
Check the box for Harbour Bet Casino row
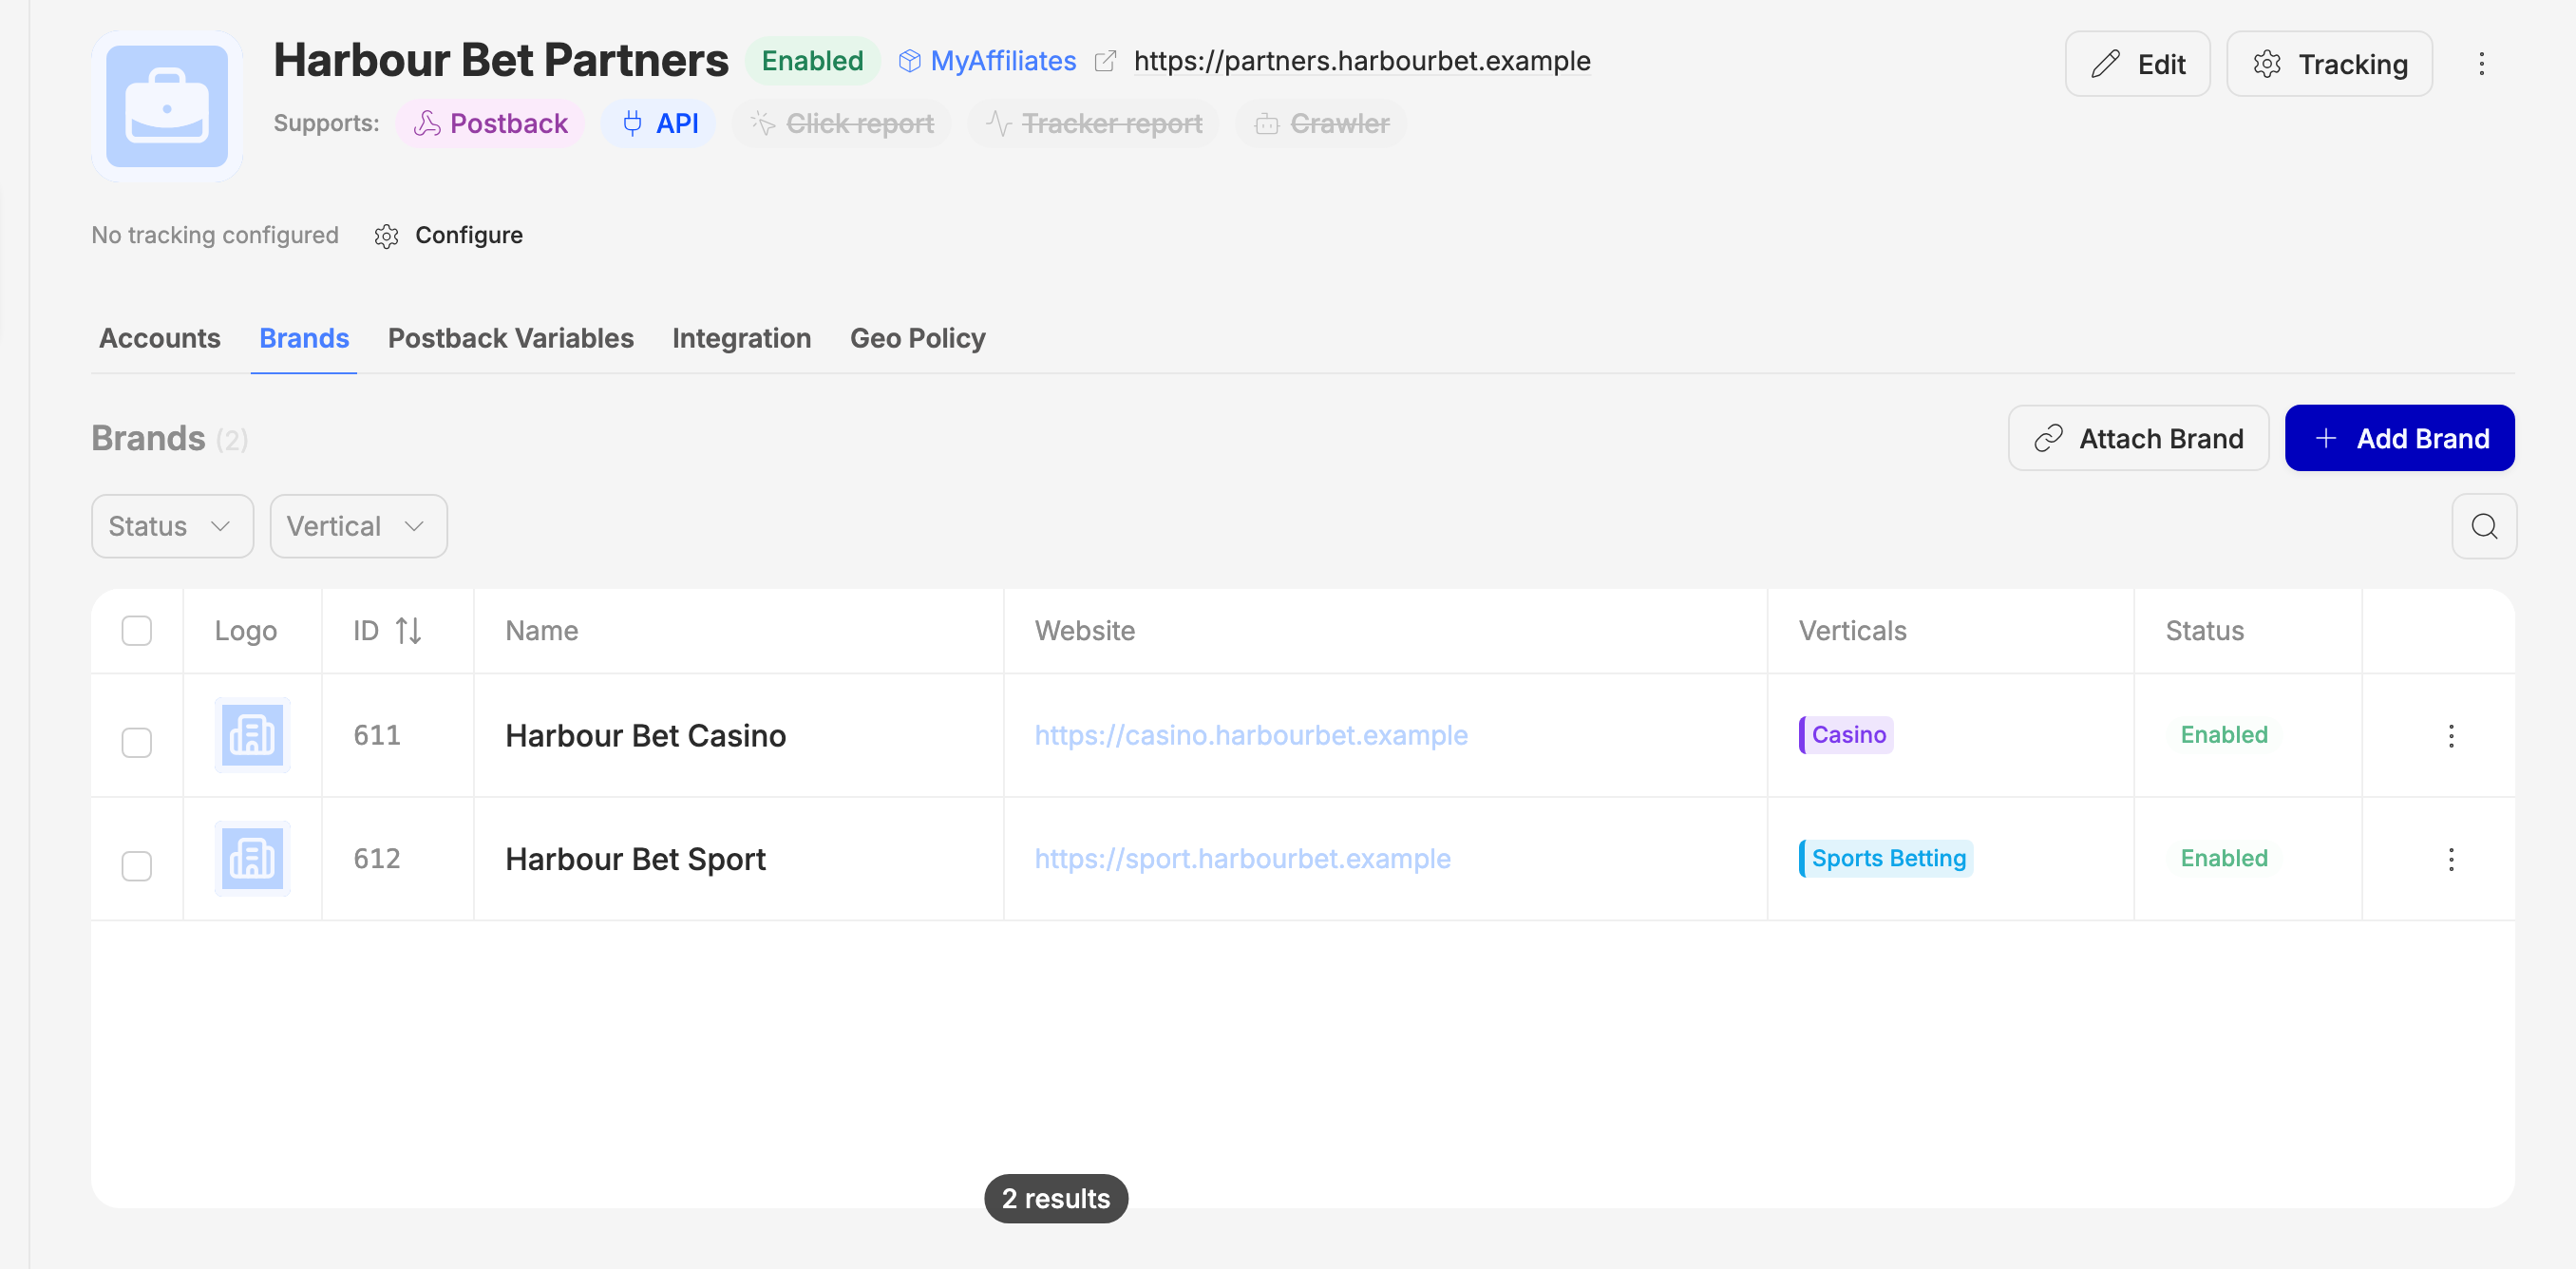tap(137, 742)
